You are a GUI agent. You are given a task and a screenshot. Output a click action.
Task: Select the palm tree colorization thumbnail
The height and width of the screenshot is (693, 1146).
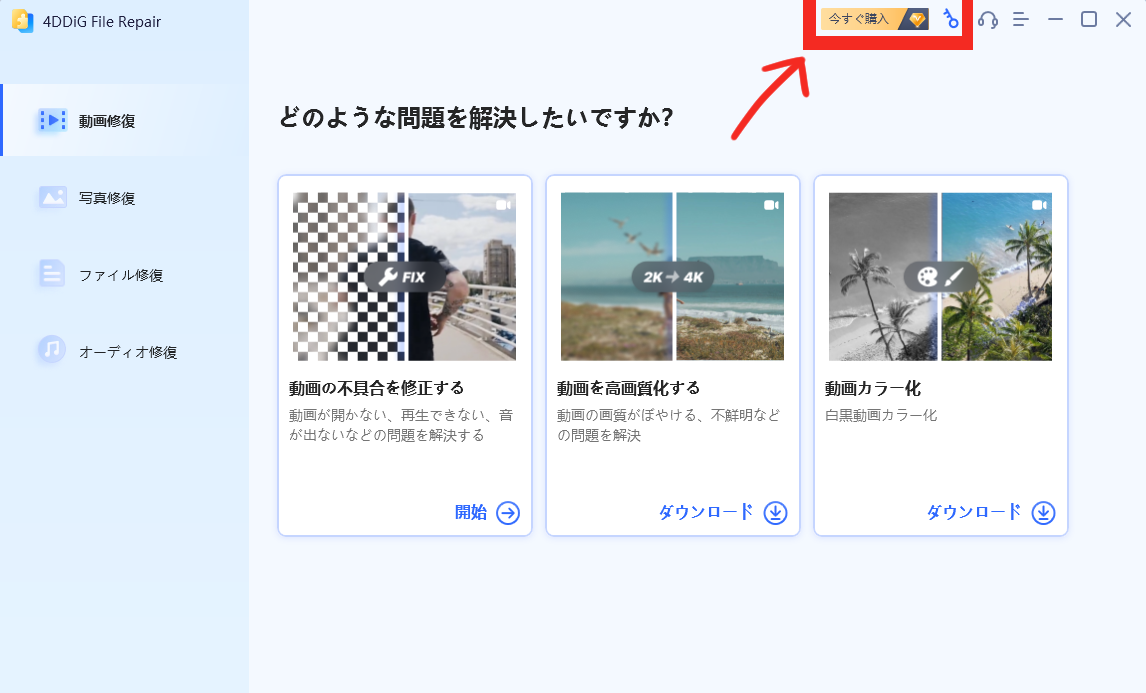(940, 276)
